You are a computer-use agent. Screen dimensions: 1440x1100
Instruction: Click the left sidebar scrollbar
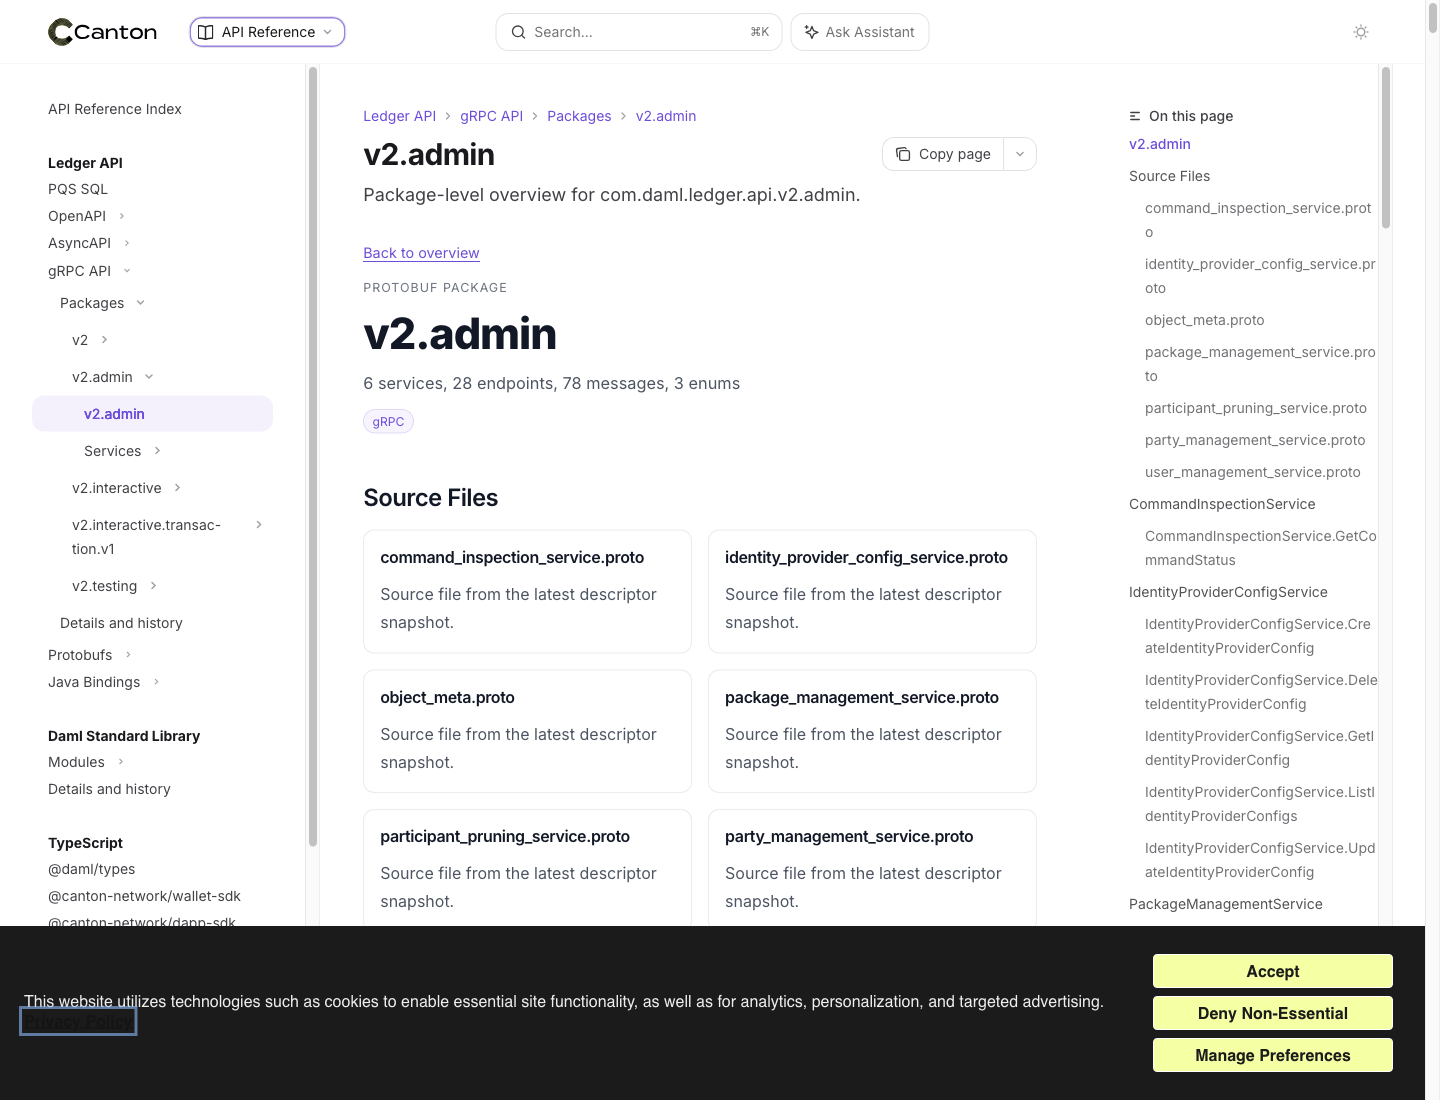pos(313,457)
